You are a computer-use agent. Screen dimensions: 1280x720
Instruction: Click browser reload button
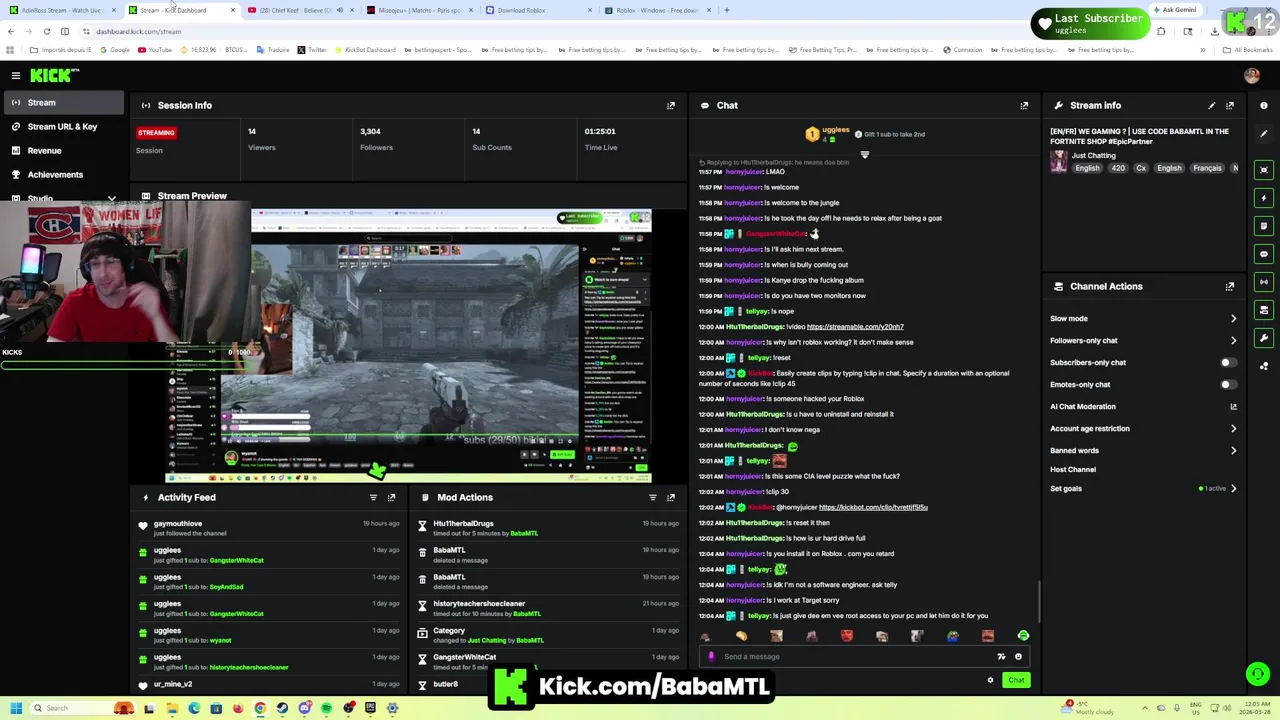coord(46,31)
